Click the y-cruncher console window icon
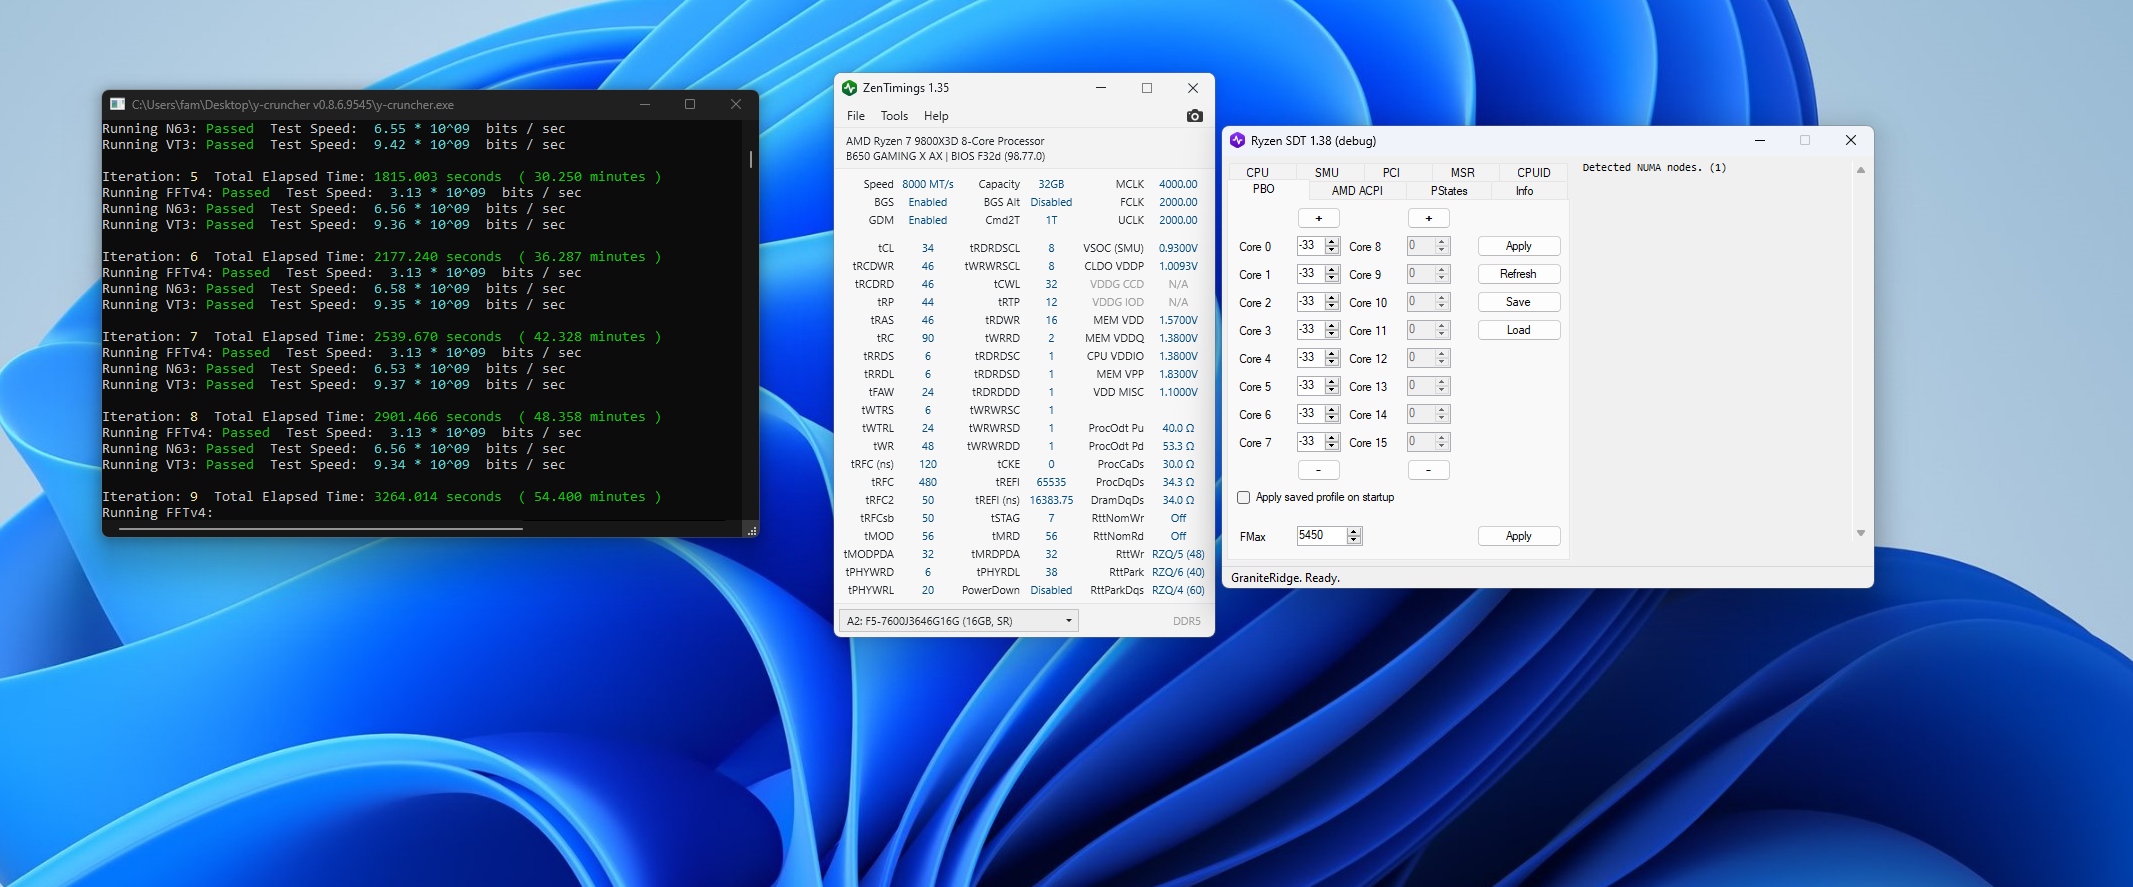The height and width of the screenshot is (887, 2133). [117, 104]
